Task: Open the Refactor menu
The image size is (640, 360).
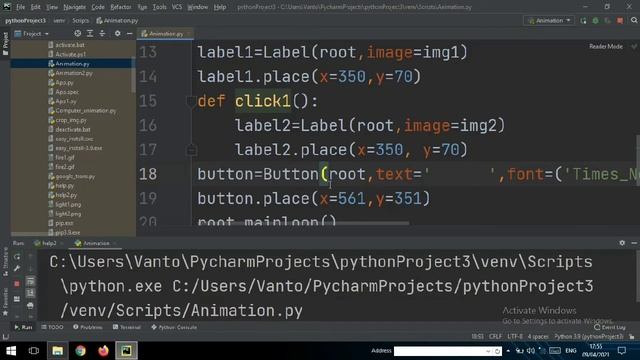Action: click(x=121, y=7)
